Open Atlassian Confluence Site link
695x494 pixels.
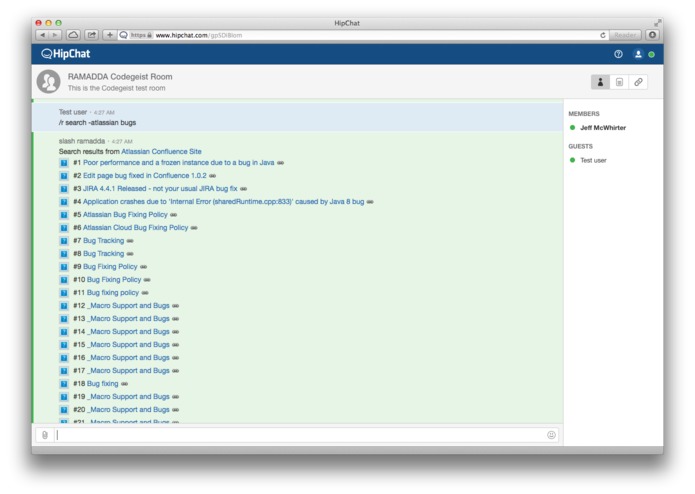161,152
